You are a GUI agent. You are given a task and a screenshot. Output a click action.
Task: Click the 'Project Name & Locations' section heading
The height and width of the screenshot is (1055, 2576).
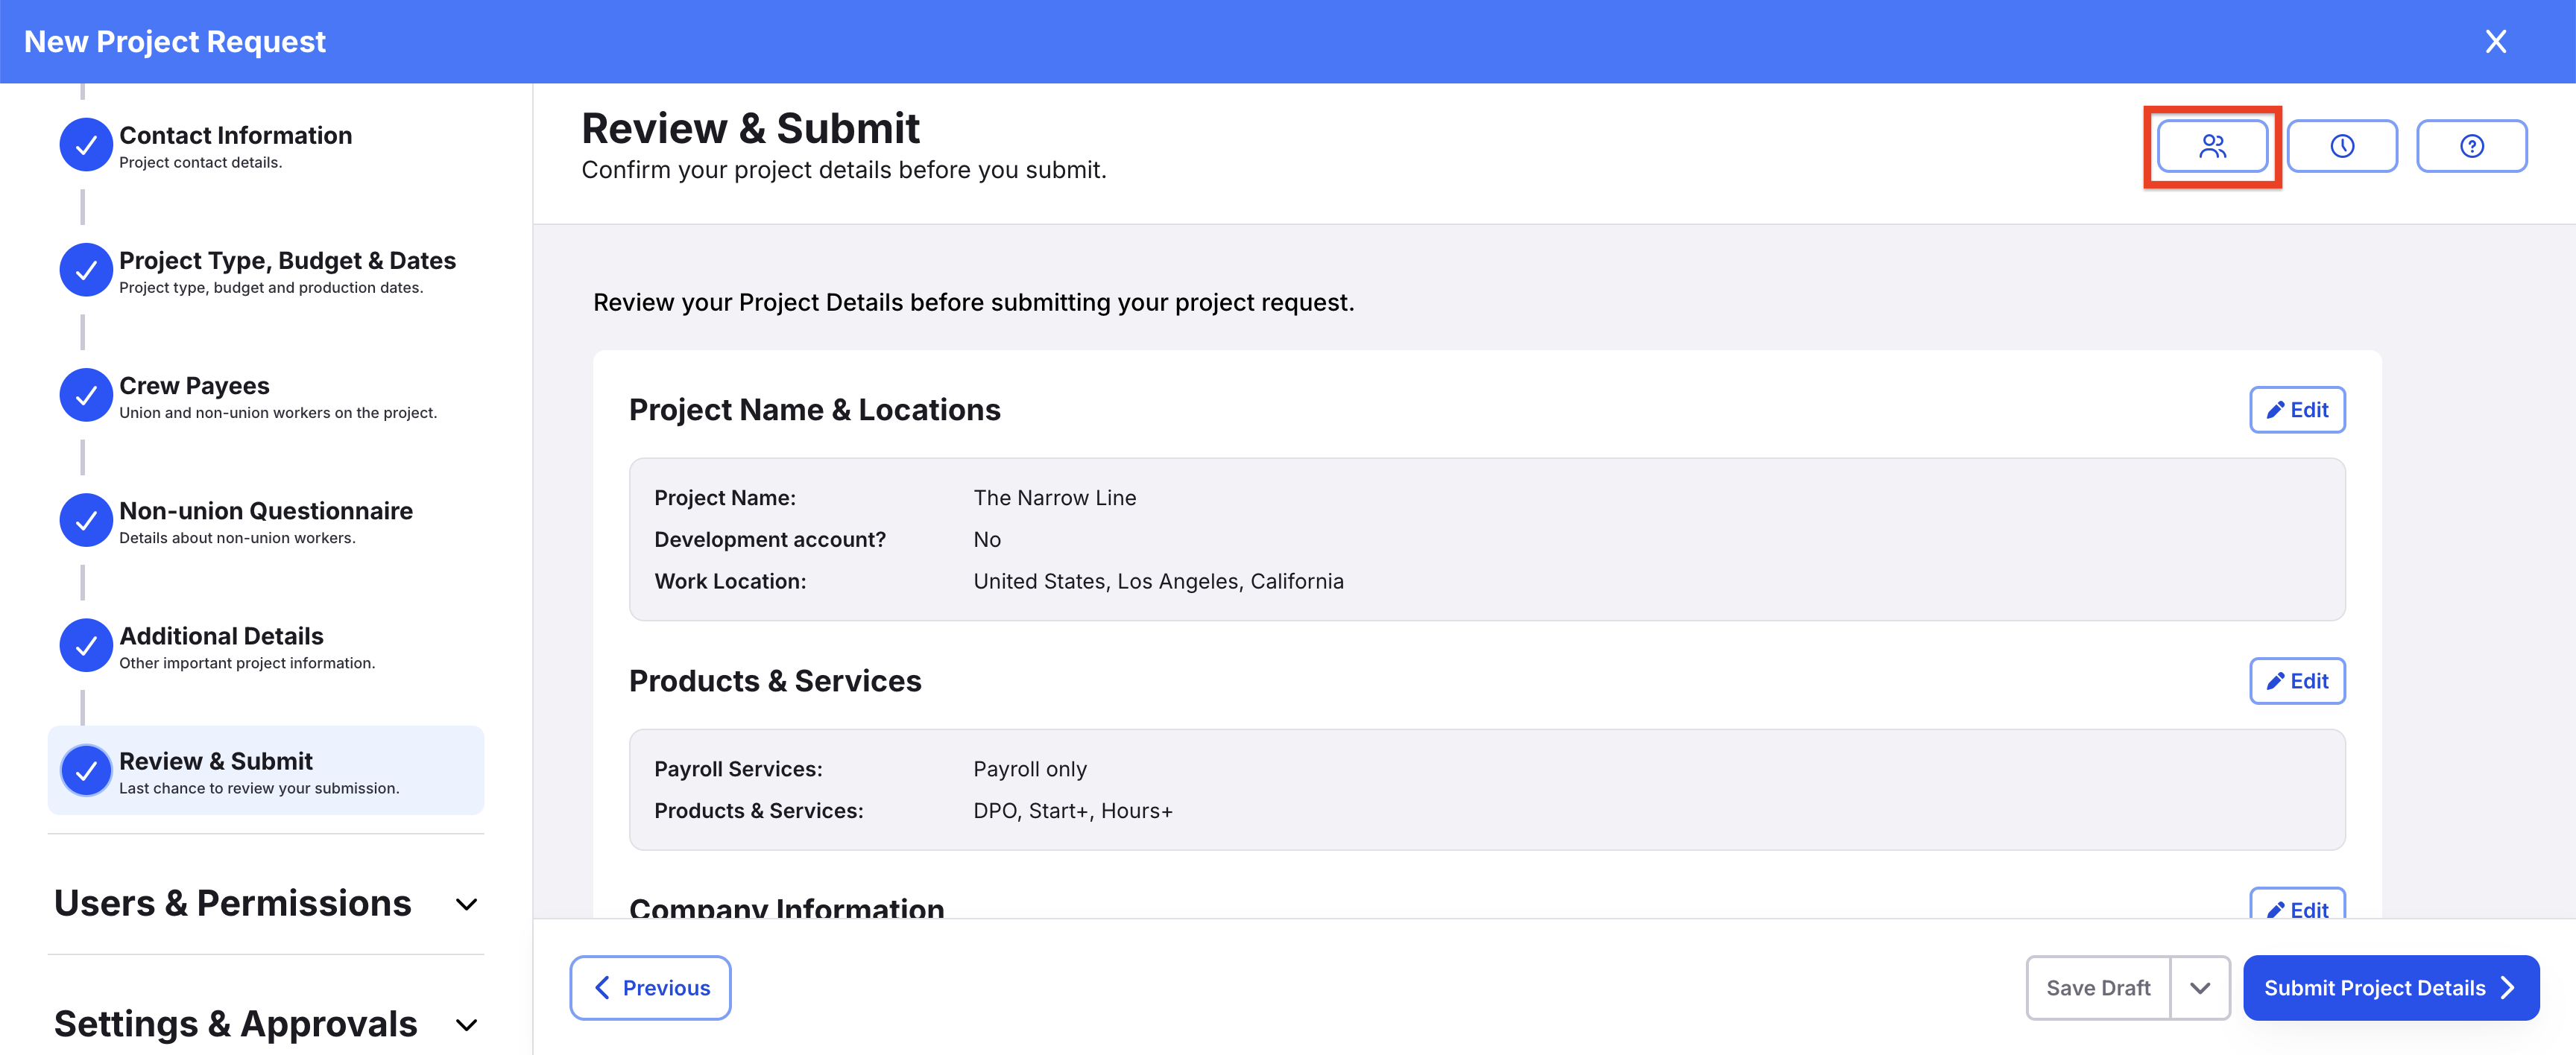point(814,410)
